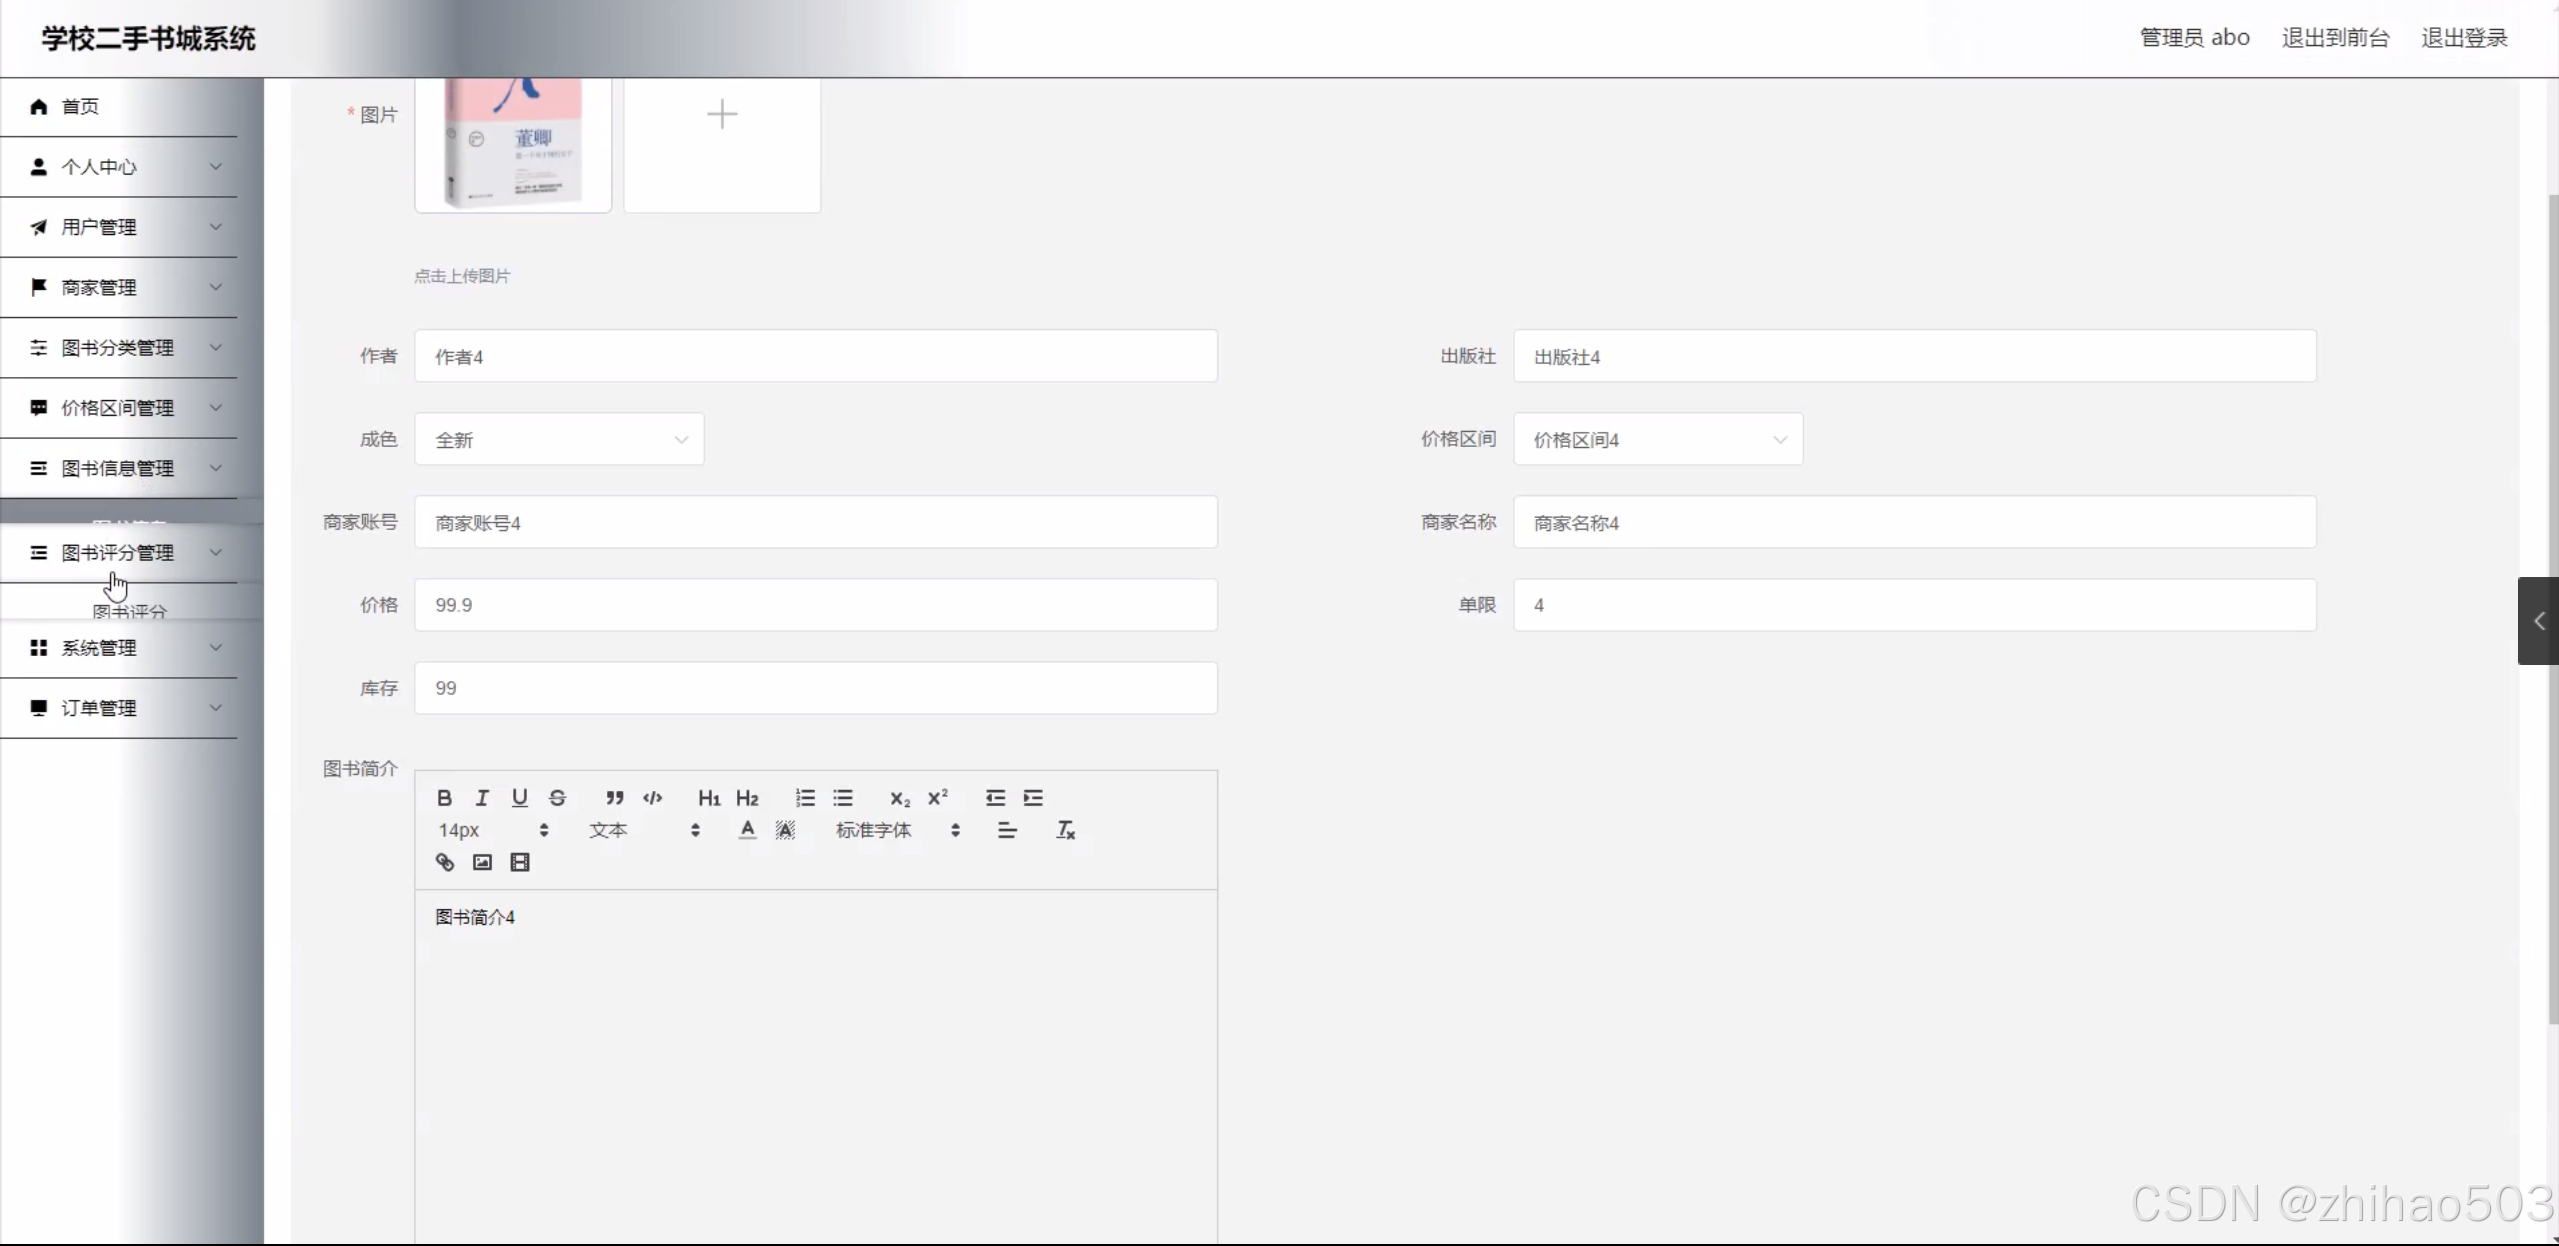
Task: Open the 价格区间 dropdown selector
Action: [1657, 440]
